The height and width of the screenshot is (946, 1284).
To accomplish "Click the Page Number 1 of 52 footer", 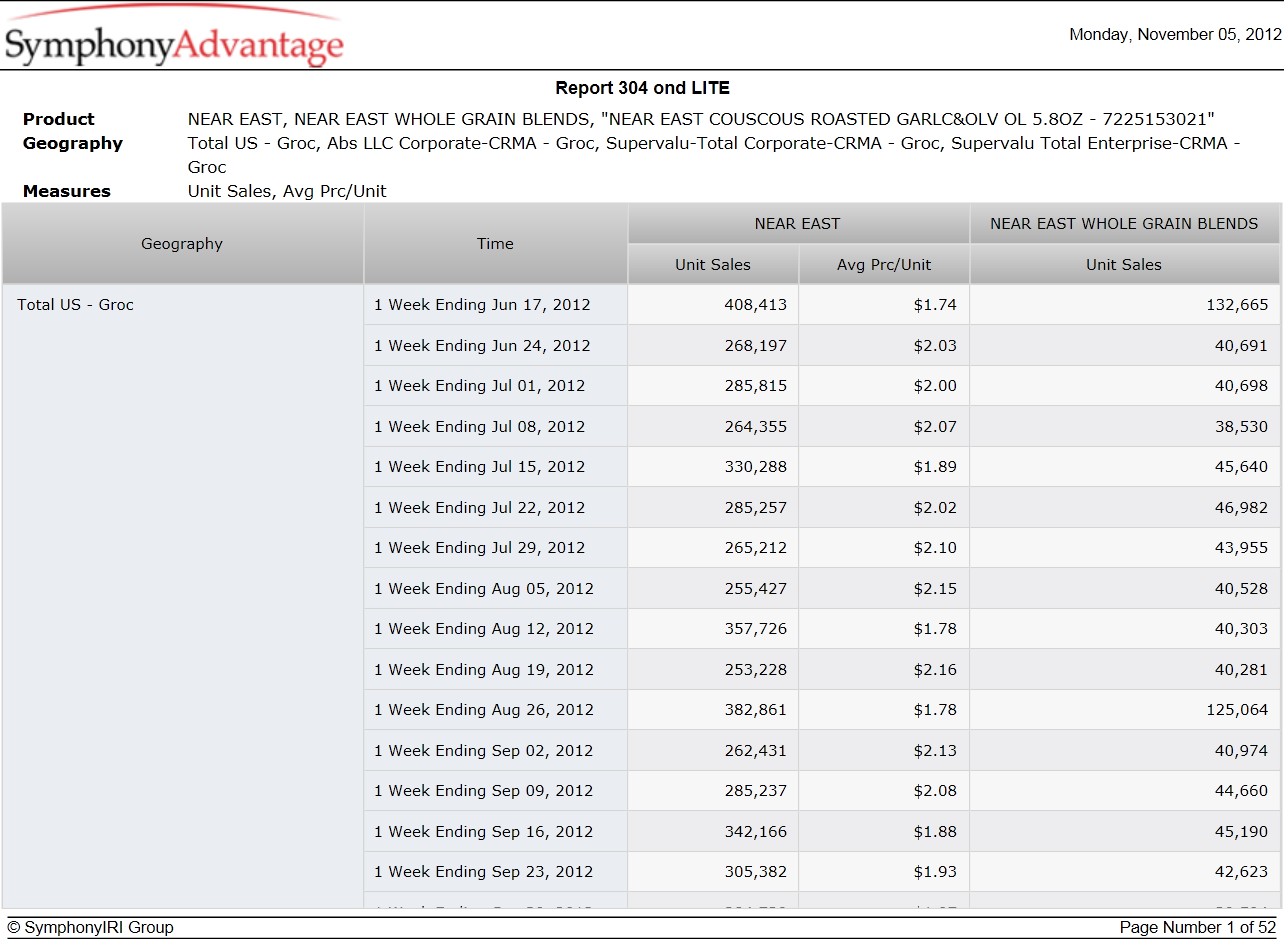I will [1198, 928].
